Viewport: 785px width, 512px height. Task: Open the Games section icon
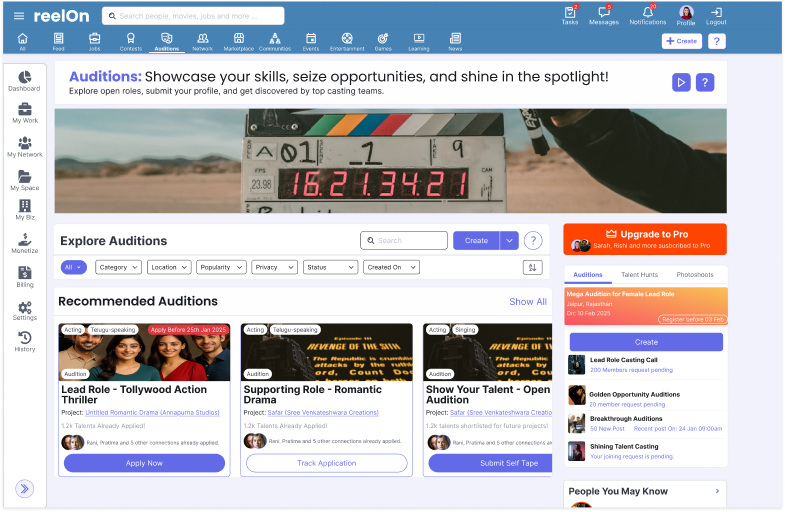(383, 41)
